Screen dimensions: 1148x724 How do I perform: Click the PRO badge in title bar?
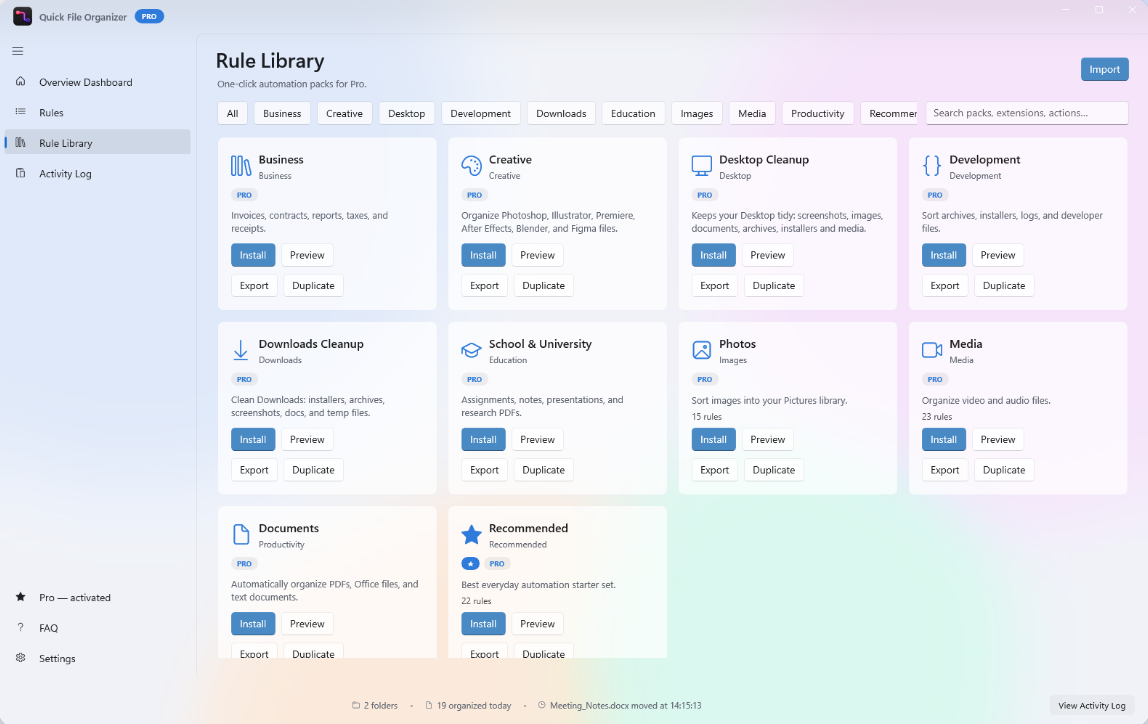pyautogui.click(x=149, y=16)
